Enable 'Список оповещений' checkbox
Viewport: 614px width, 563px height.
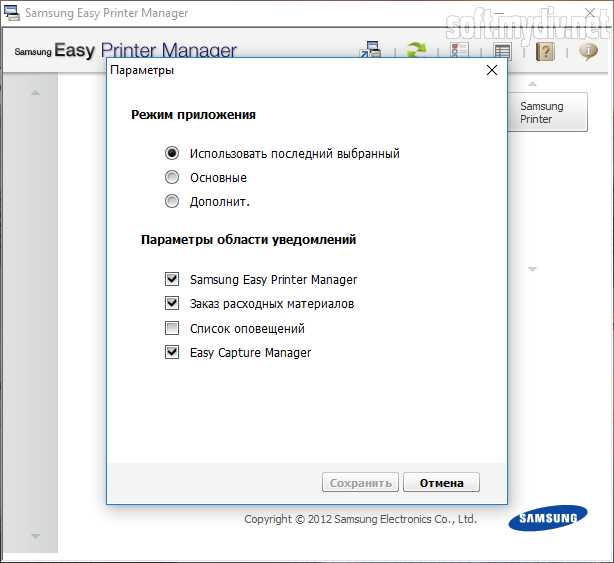172,328
